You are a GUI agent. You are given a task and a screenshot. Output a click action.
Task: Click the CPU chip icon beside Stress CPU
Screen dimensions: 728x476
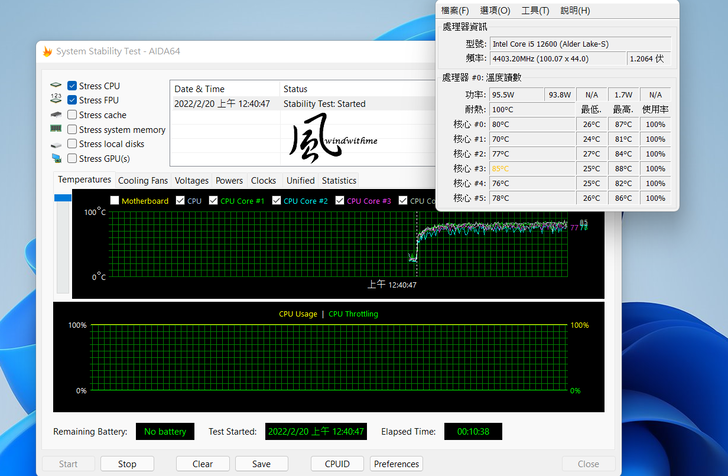[56, 86]
